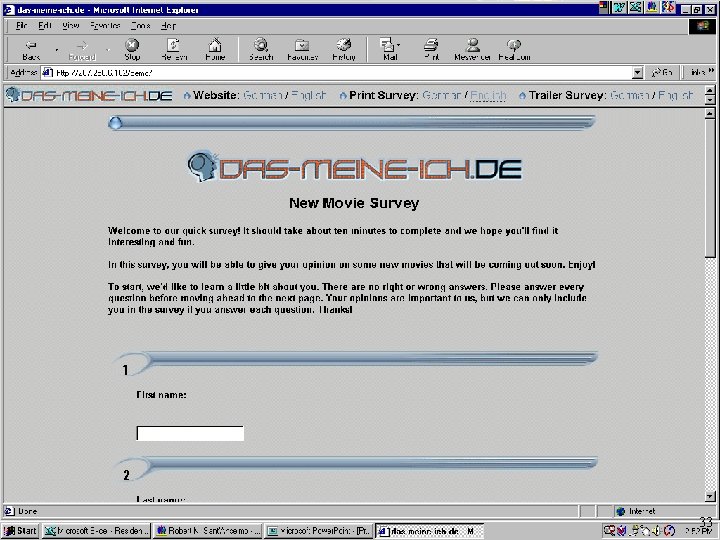Click the Website German link

[x=263, y=96]
